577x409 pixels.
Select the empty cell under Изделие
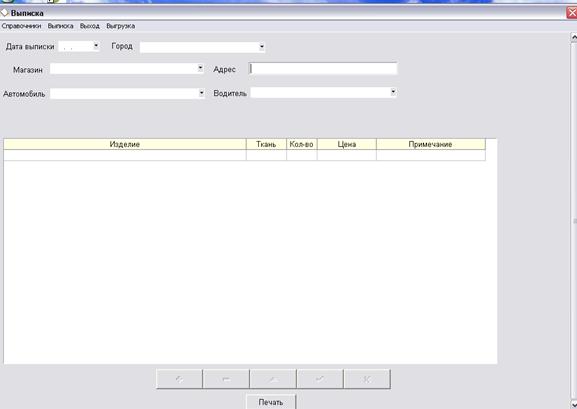[x=125, y=155]
